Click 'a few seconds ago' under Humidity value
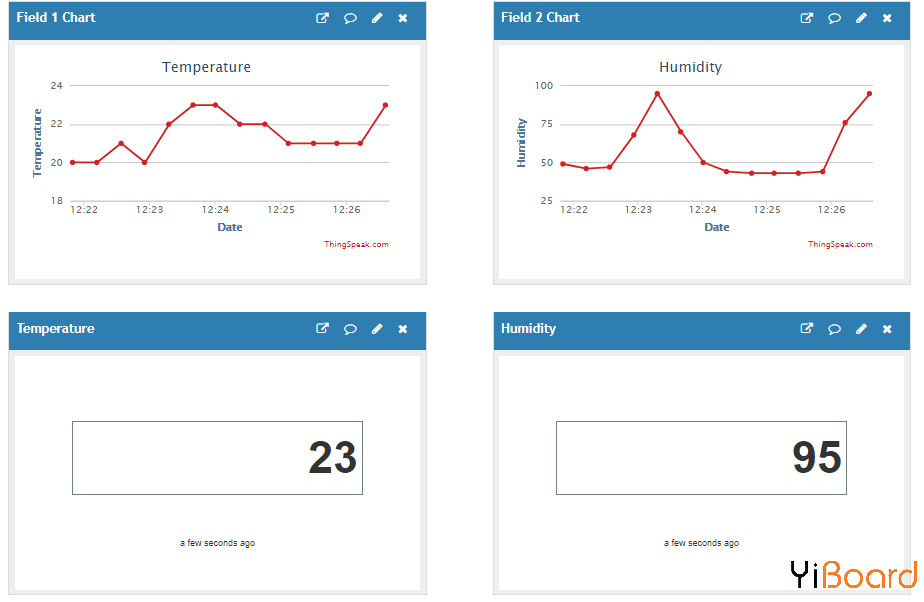924x602 pixels. point(701,543)
